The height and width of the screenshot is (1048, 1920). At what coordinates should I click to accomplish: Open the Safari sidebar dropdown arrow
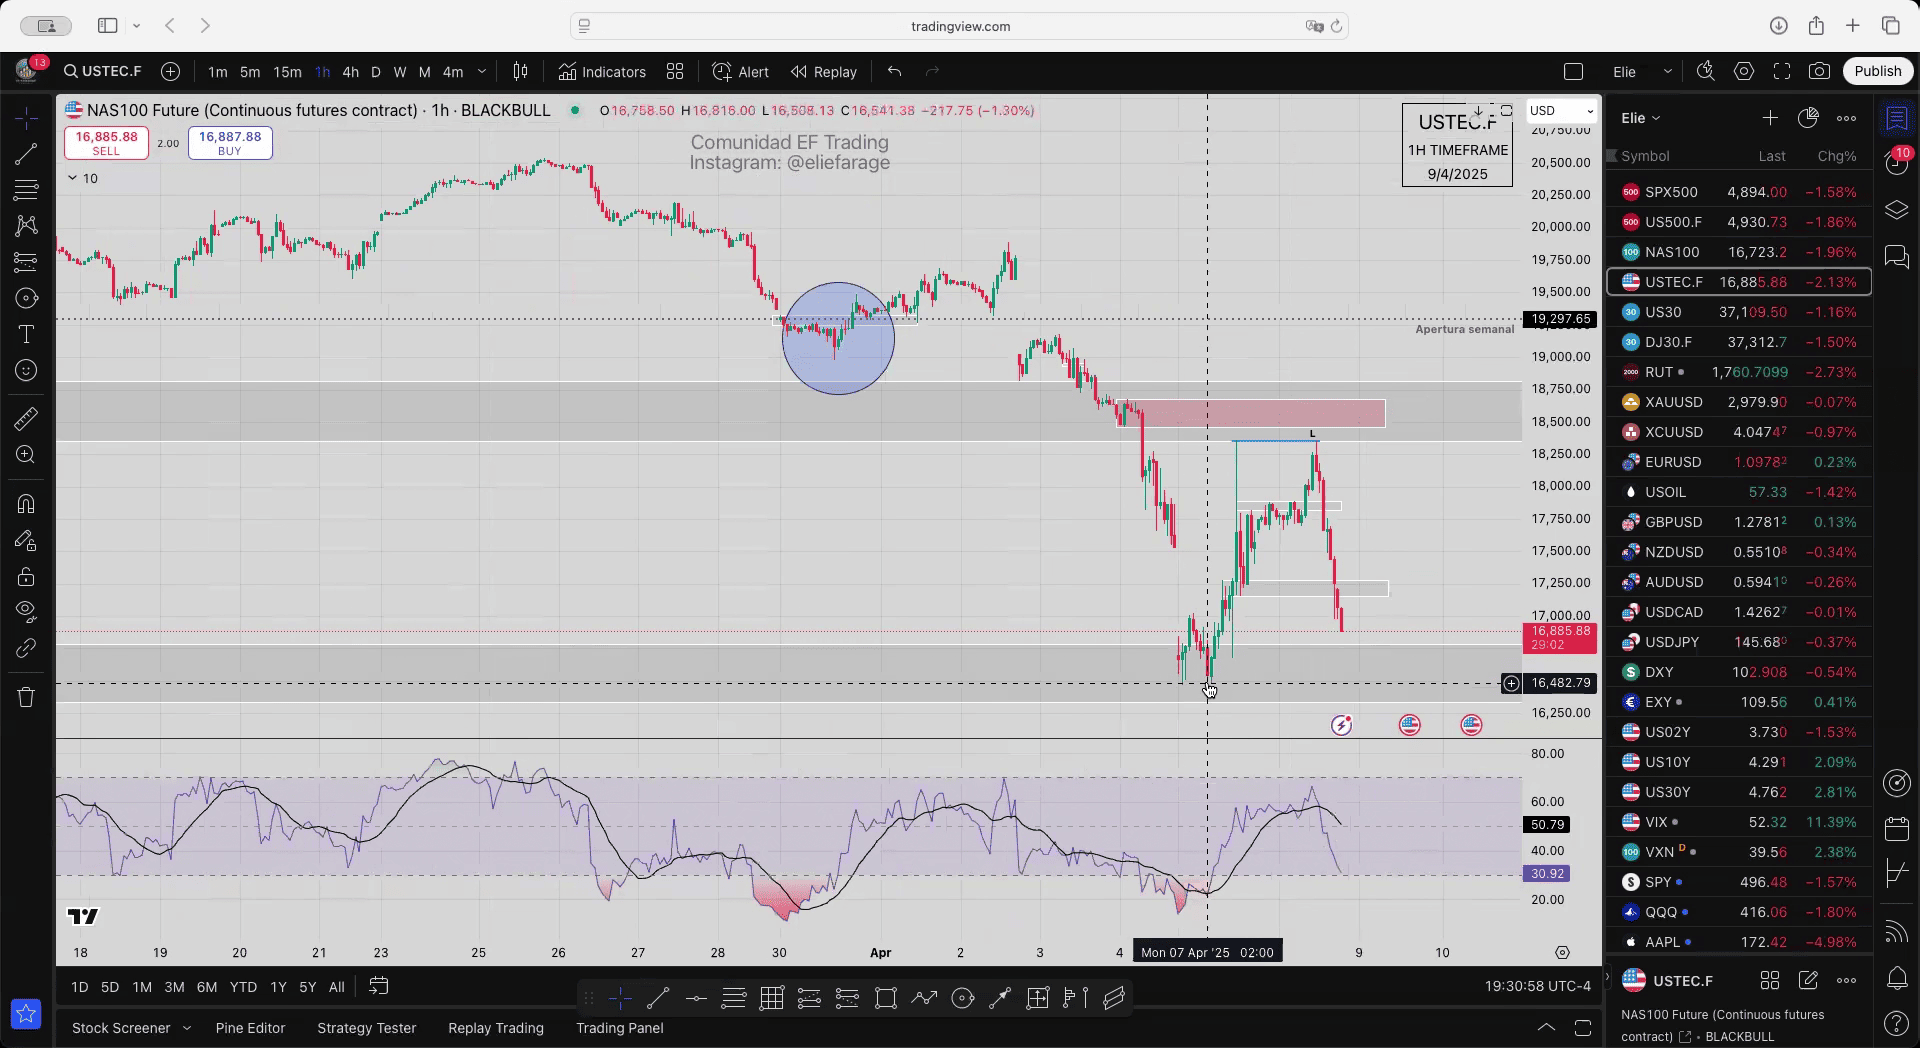[137, 26]
